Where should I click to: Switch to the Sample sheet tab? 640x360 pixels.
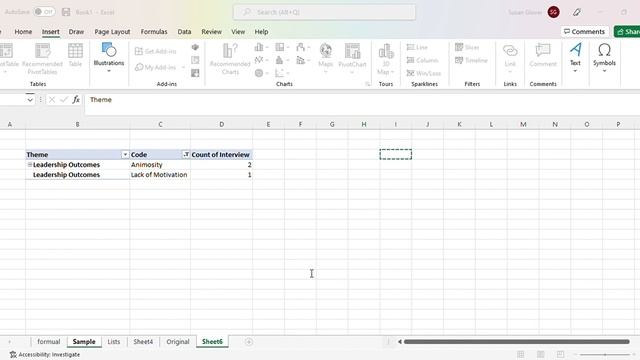click(x=84, y=342)
